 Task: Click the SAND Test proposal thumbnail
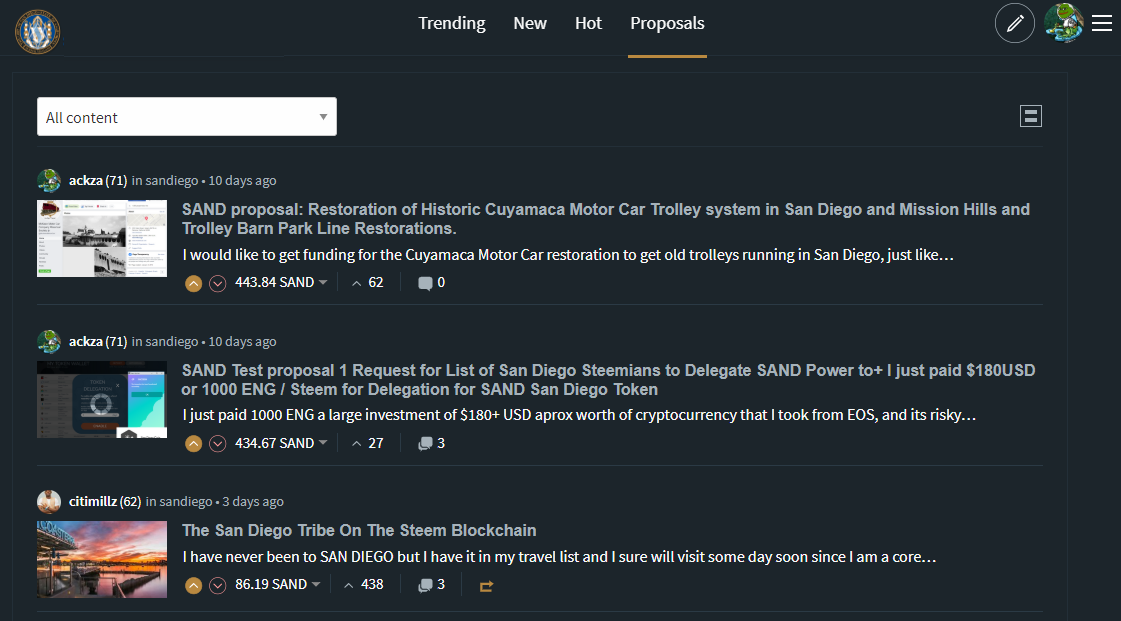point(102,399)
